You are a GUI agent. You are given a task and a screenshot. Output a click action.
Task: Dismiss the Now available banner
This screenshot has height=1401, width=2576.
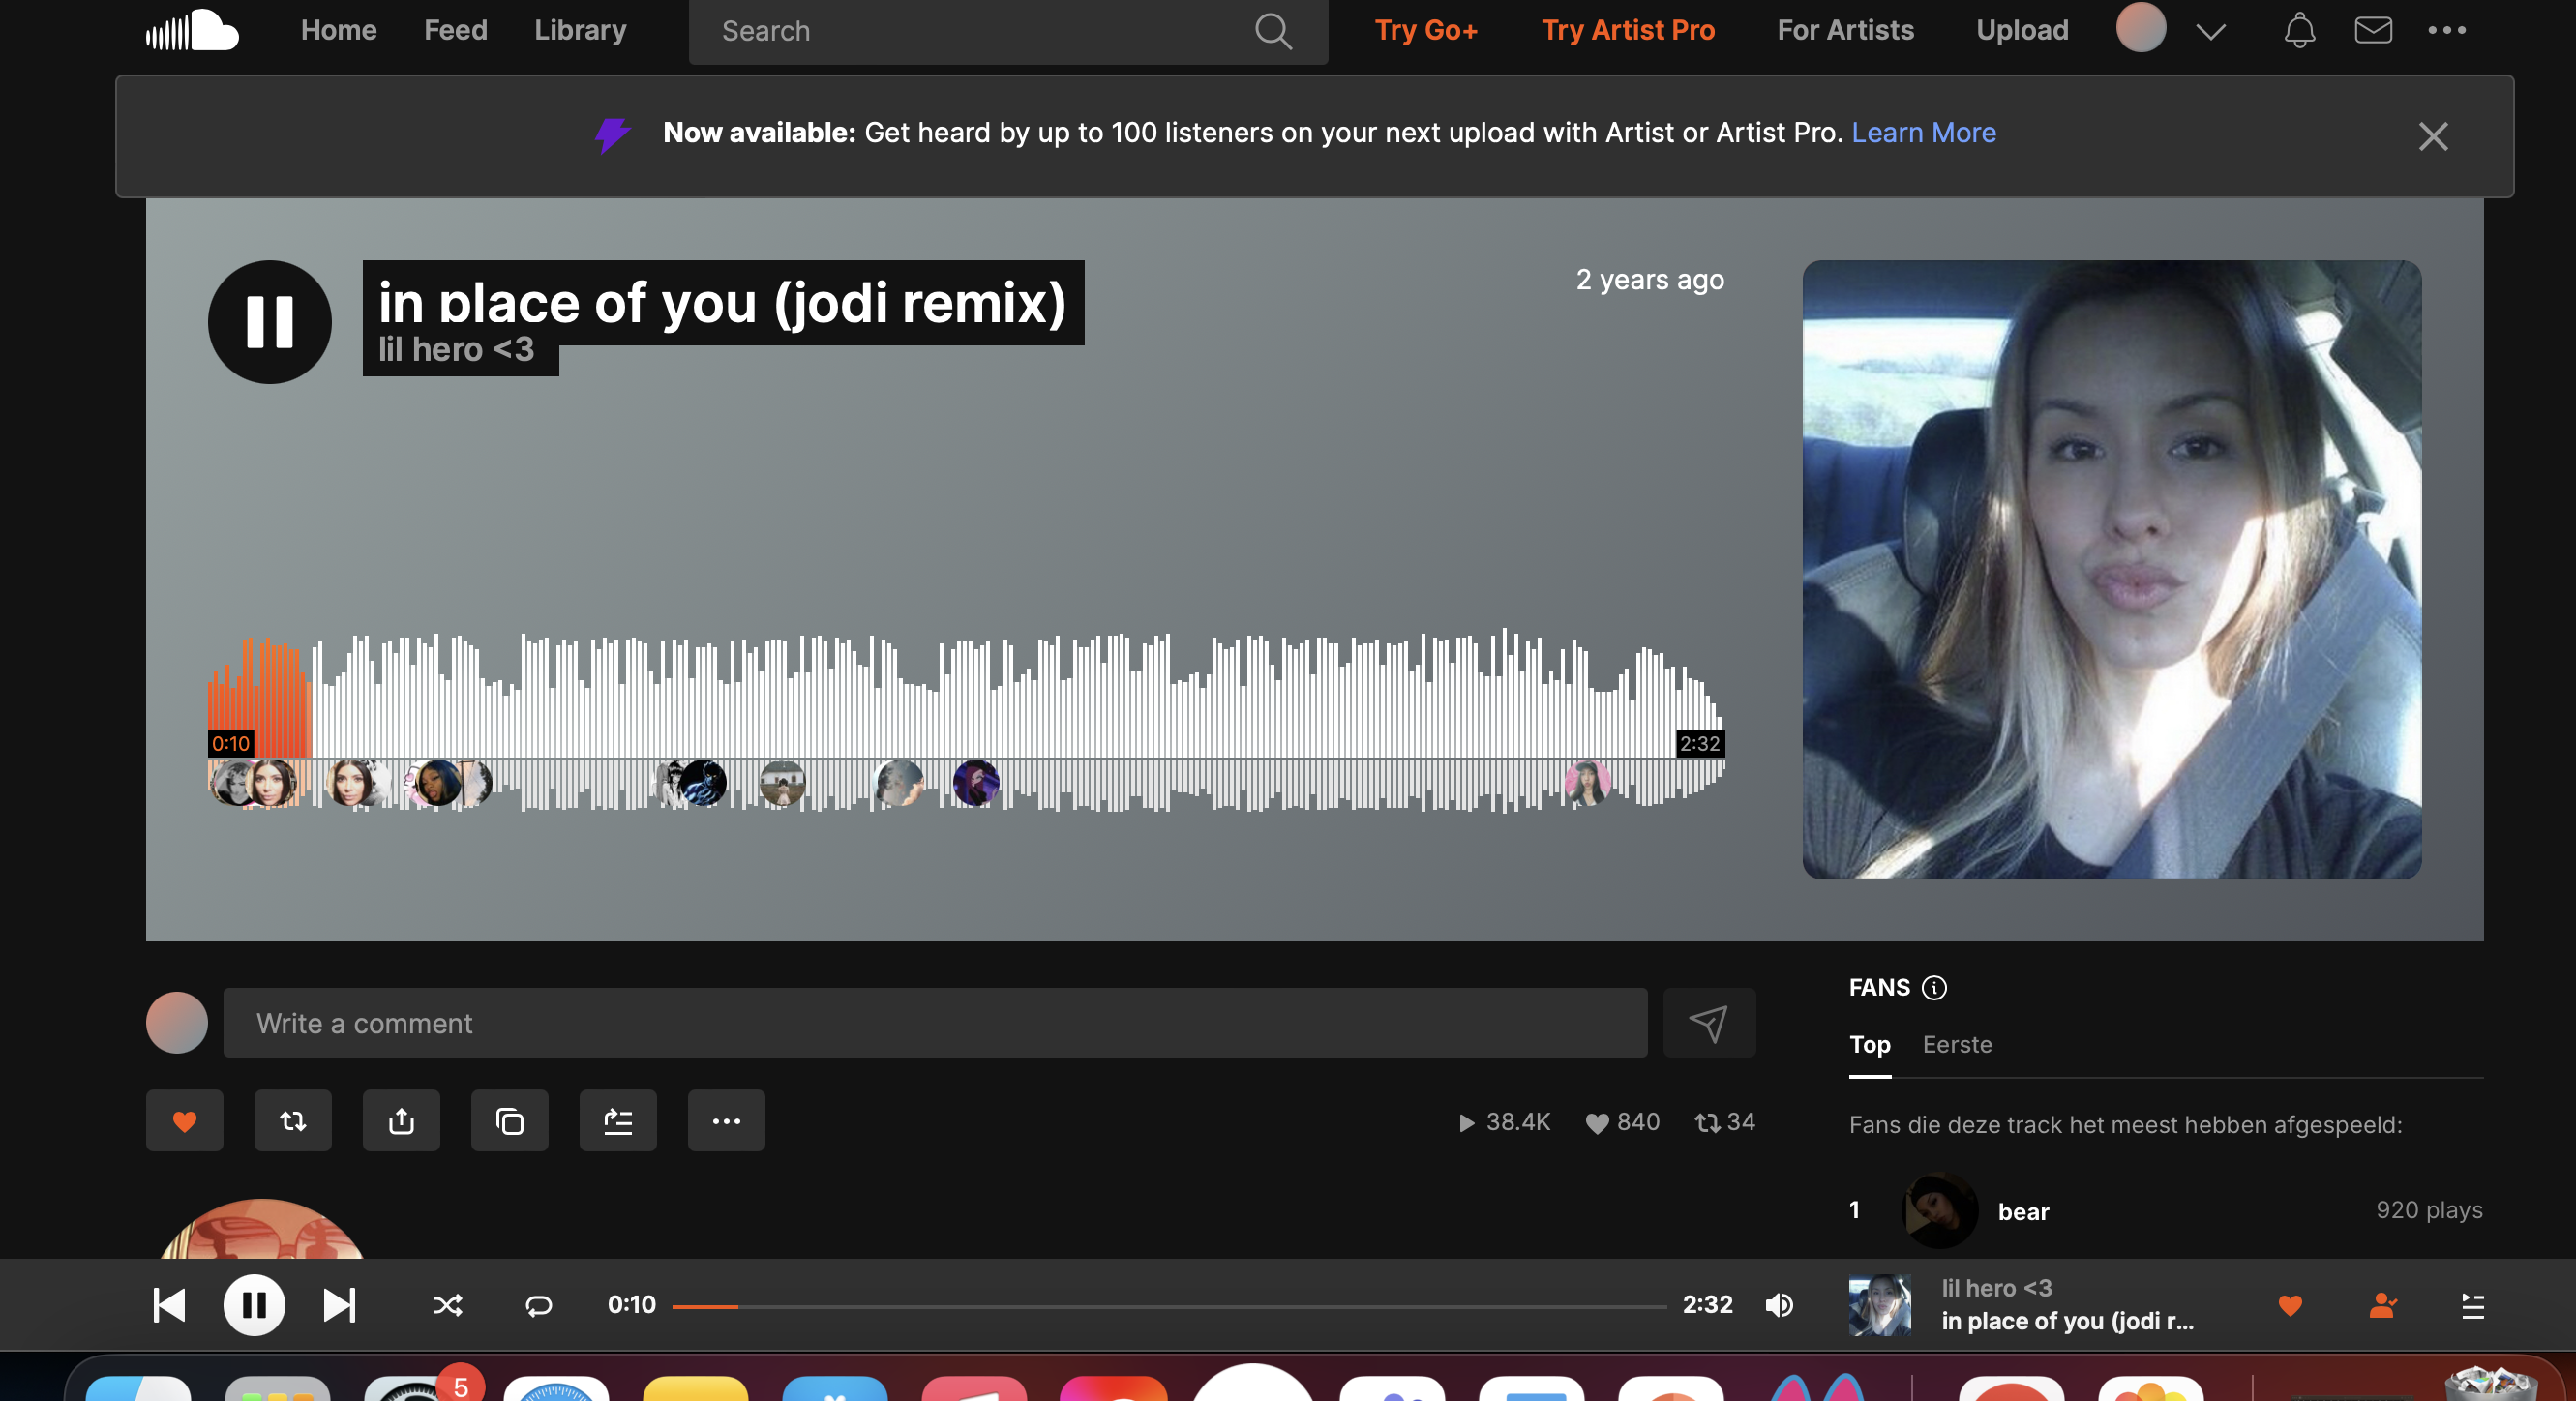pos(2432,136)
